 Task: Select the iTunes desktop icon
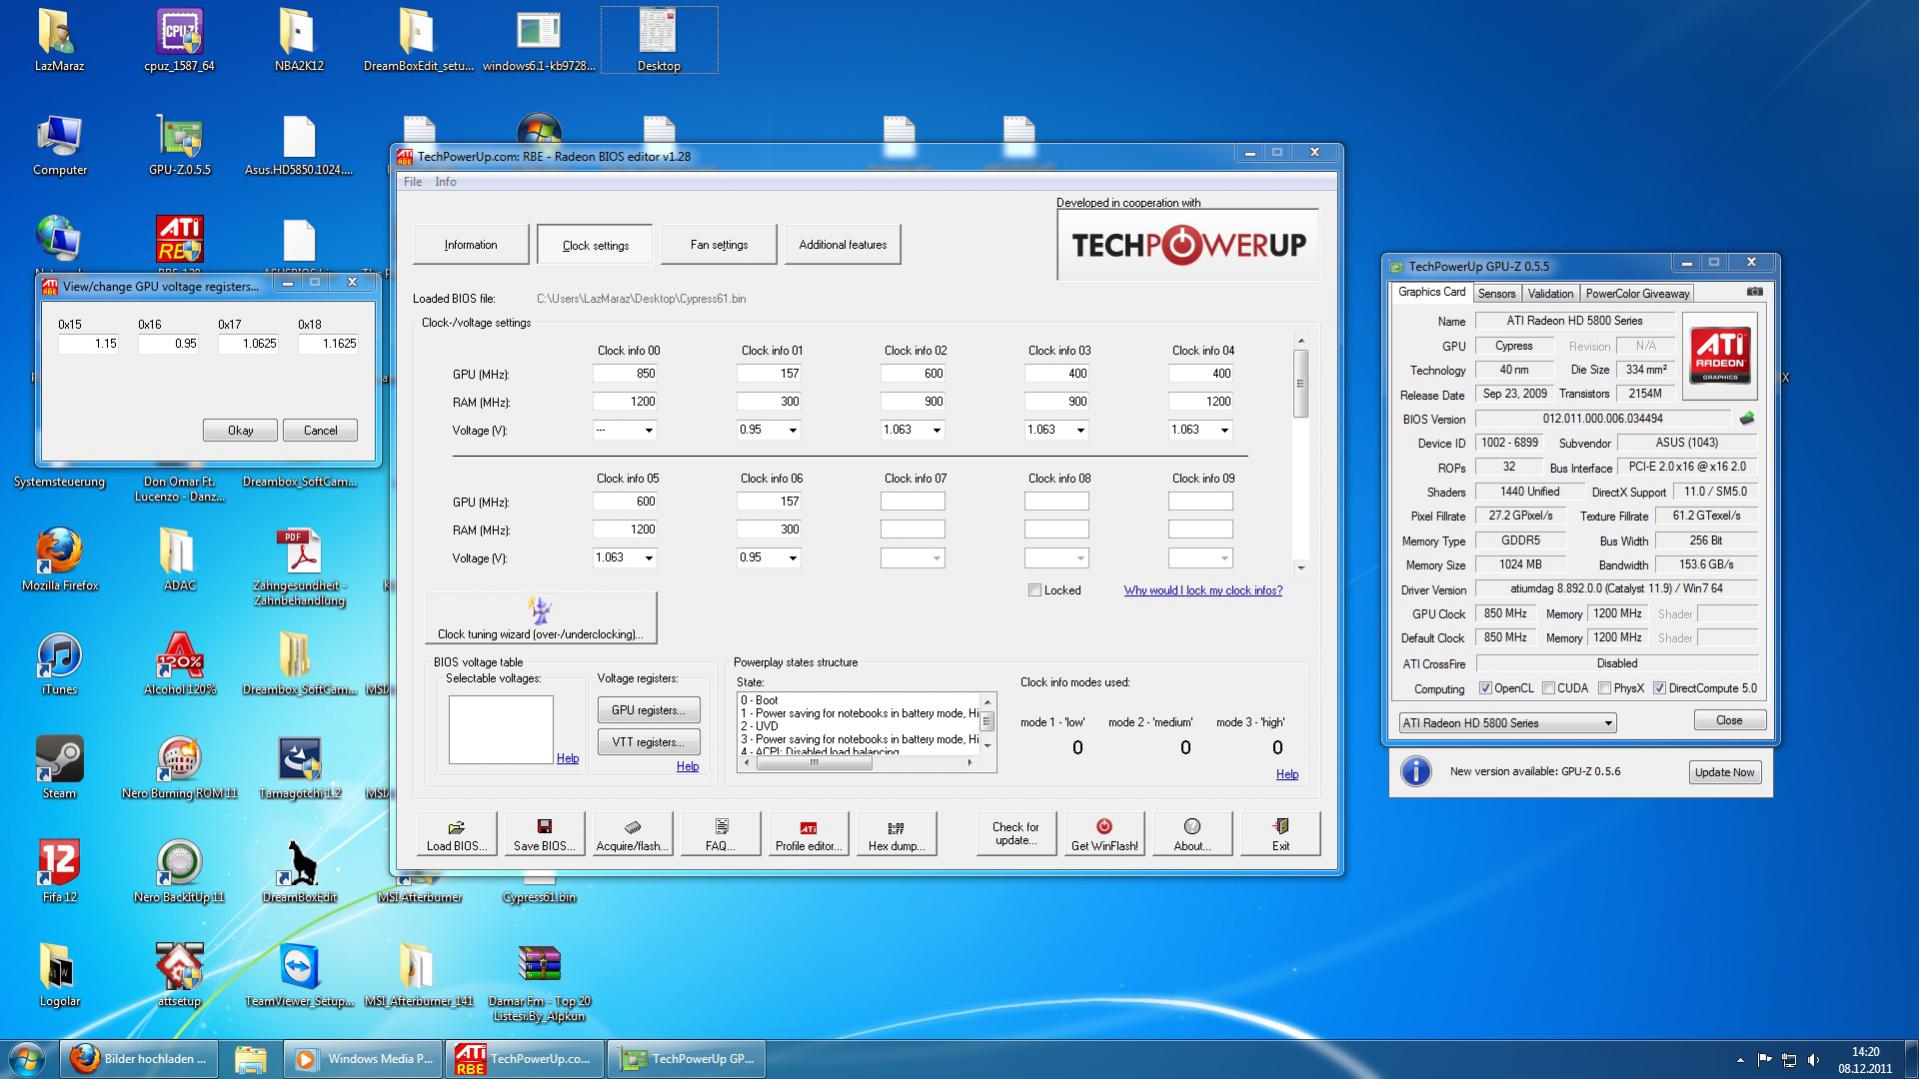pos(59,664)
